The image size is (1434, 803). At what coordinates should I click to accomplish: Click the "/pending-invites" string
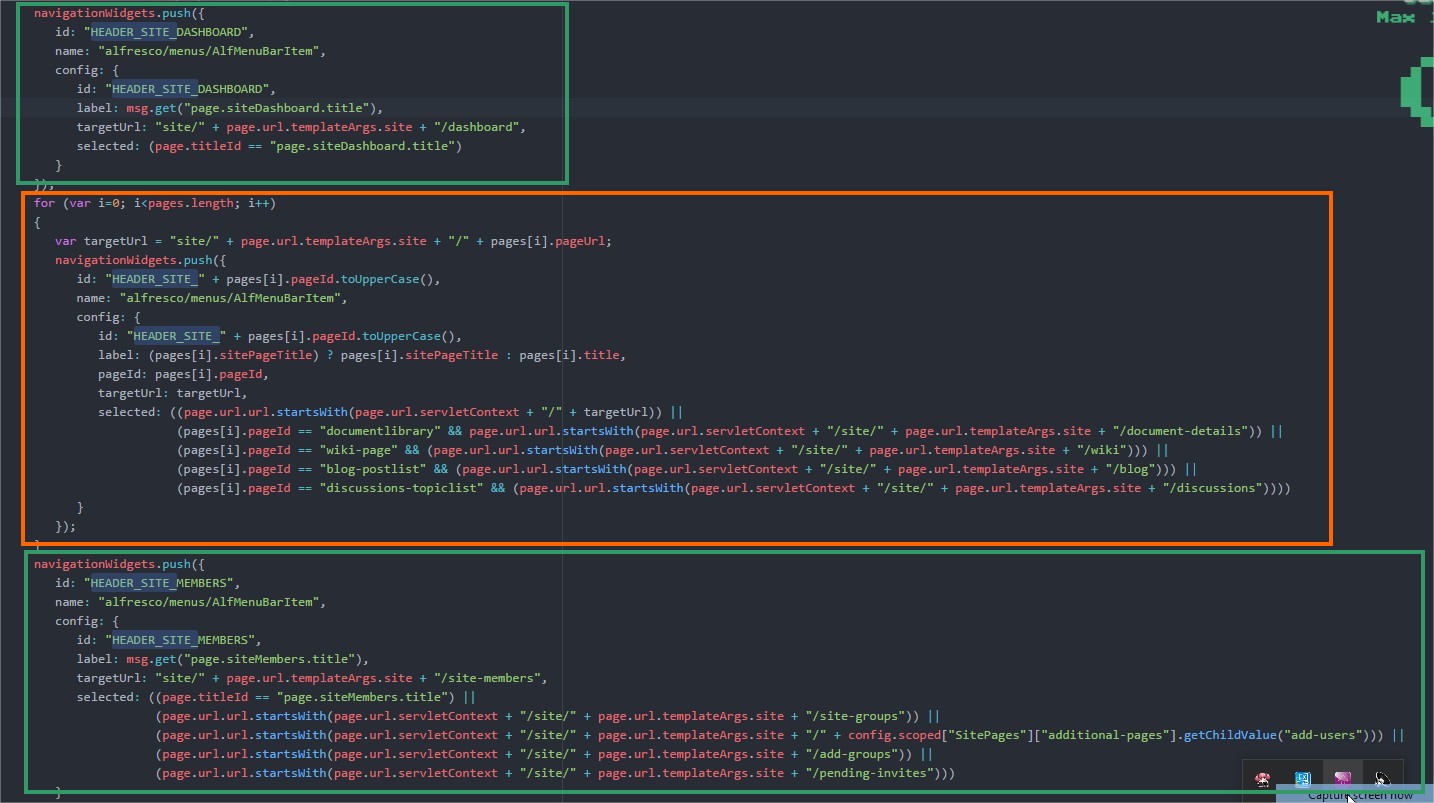click(x=870, y=773)
